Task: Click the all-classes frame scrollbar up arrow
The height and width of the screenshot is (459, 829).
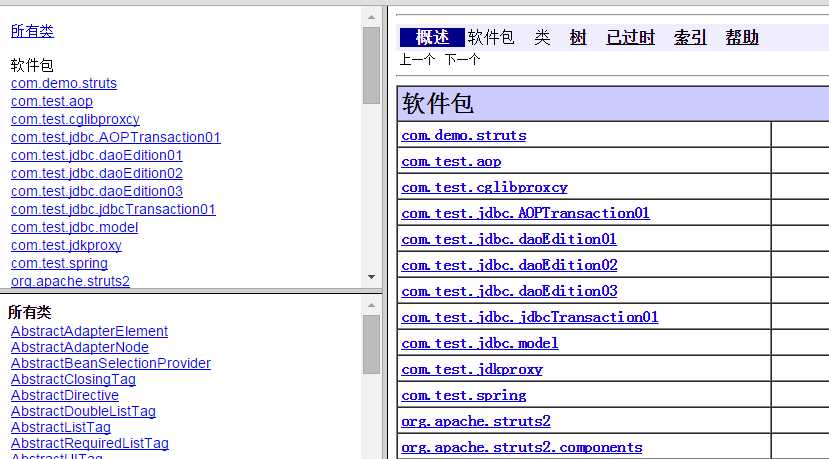Action: click(x=372, y=306)
